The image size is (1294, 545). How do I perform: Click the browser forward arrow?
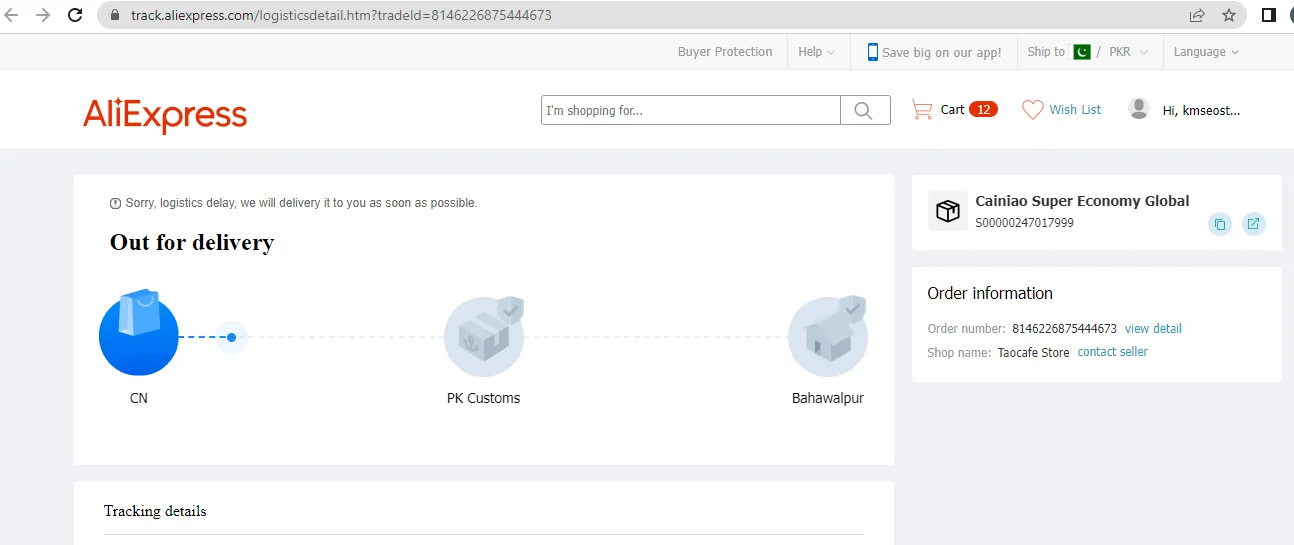pos(43,15)
